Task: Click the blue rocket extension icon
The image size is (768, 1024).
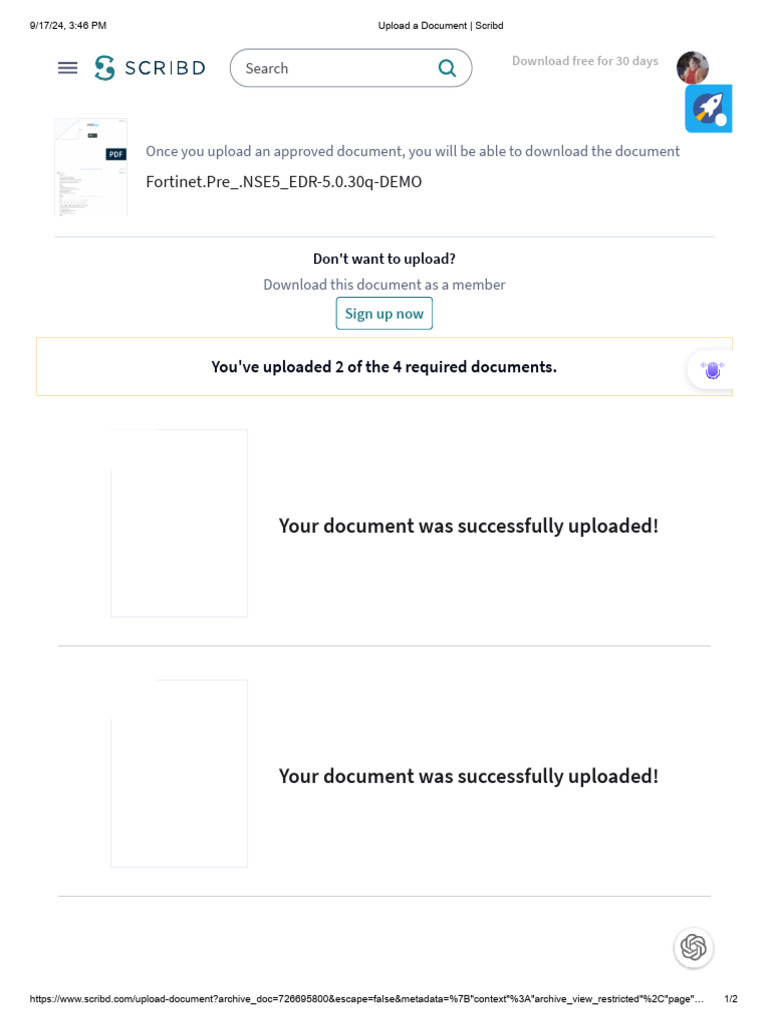Action: pyautogui.click(x=708, y=109)
